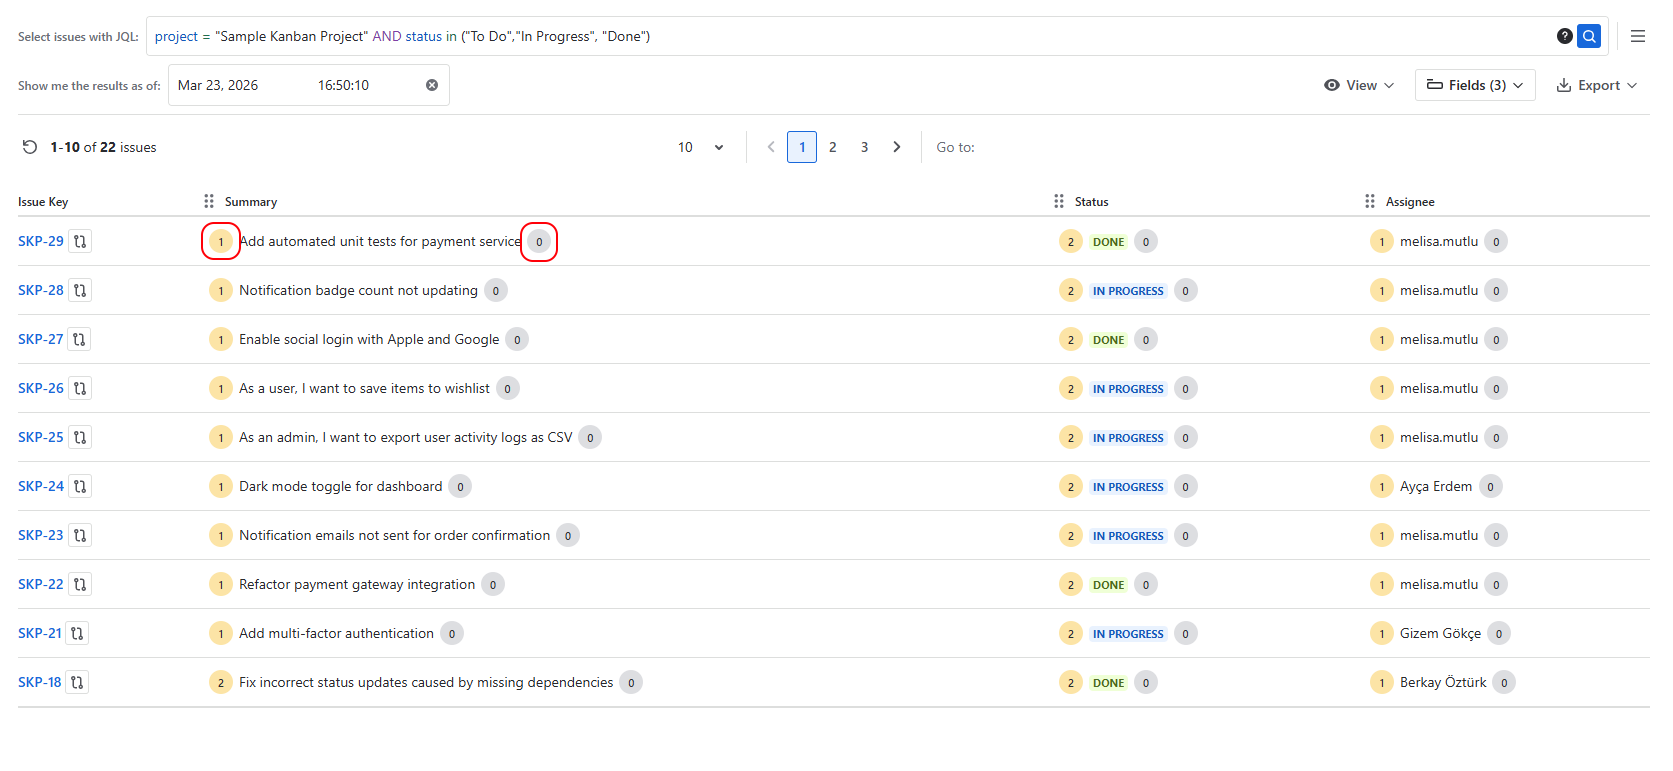Click the JQL query input field

tap(850, 36)
